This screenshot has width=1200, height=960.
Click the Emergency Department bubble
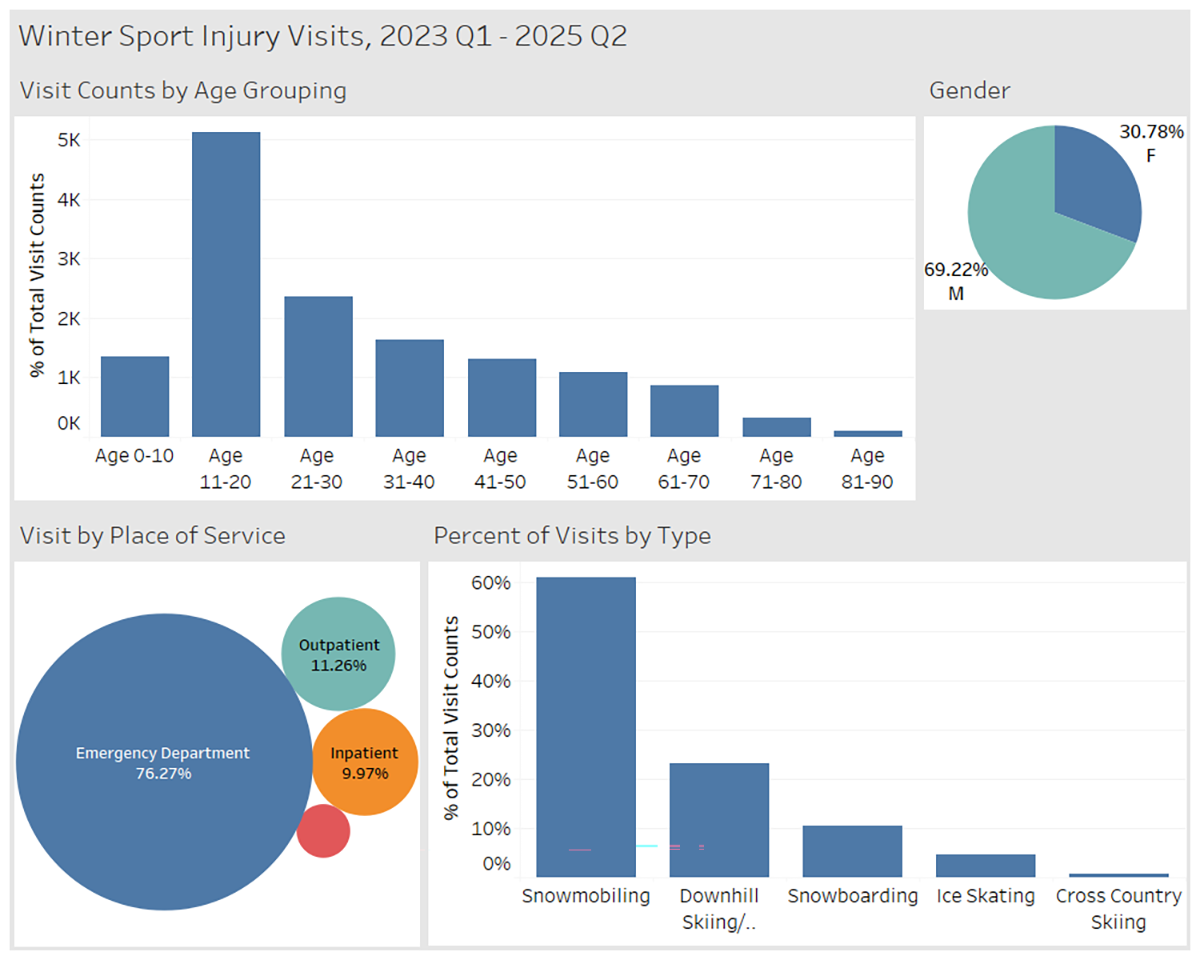pos(165,762)
